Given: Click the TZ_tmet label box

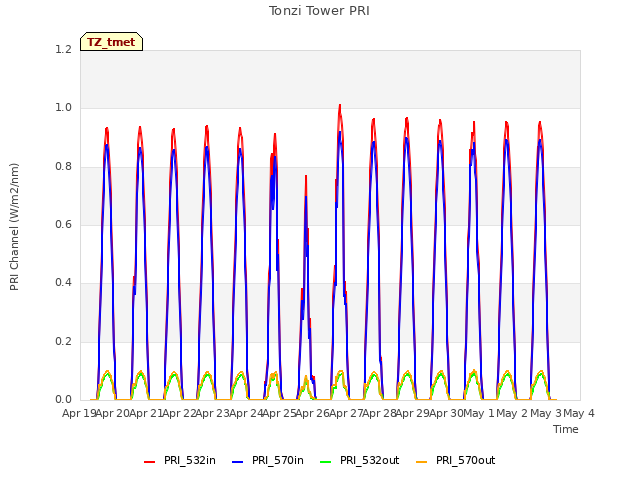Looking at the screenshot, I should 111,42.
